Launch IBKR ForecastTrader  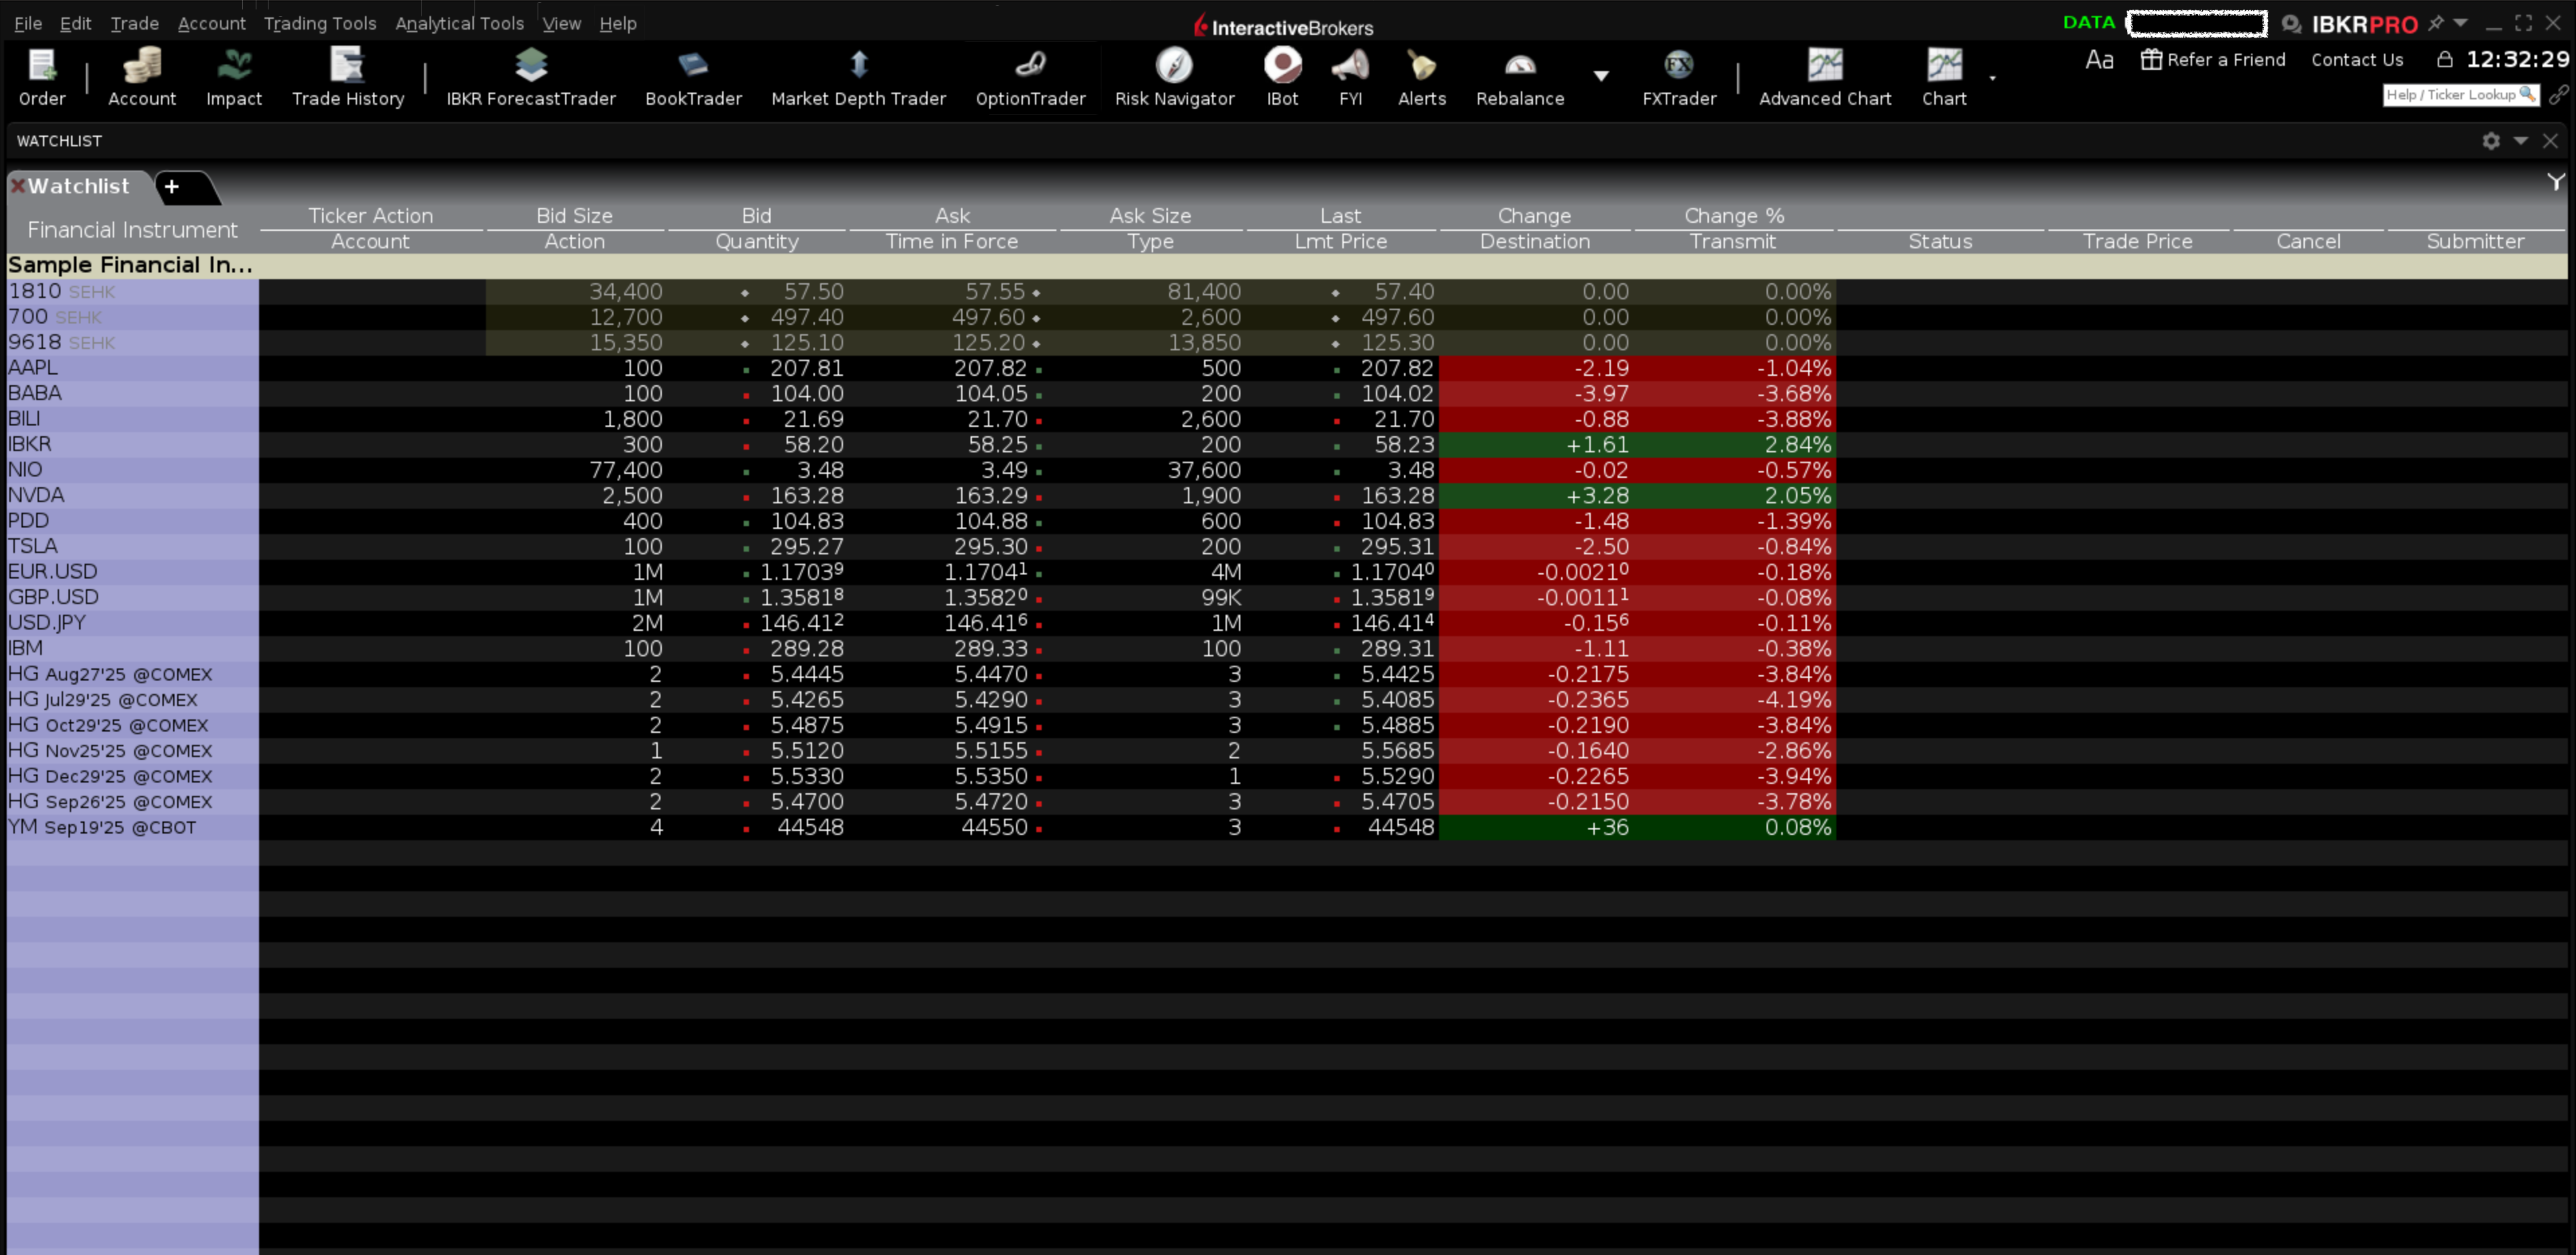coord(531,77)
